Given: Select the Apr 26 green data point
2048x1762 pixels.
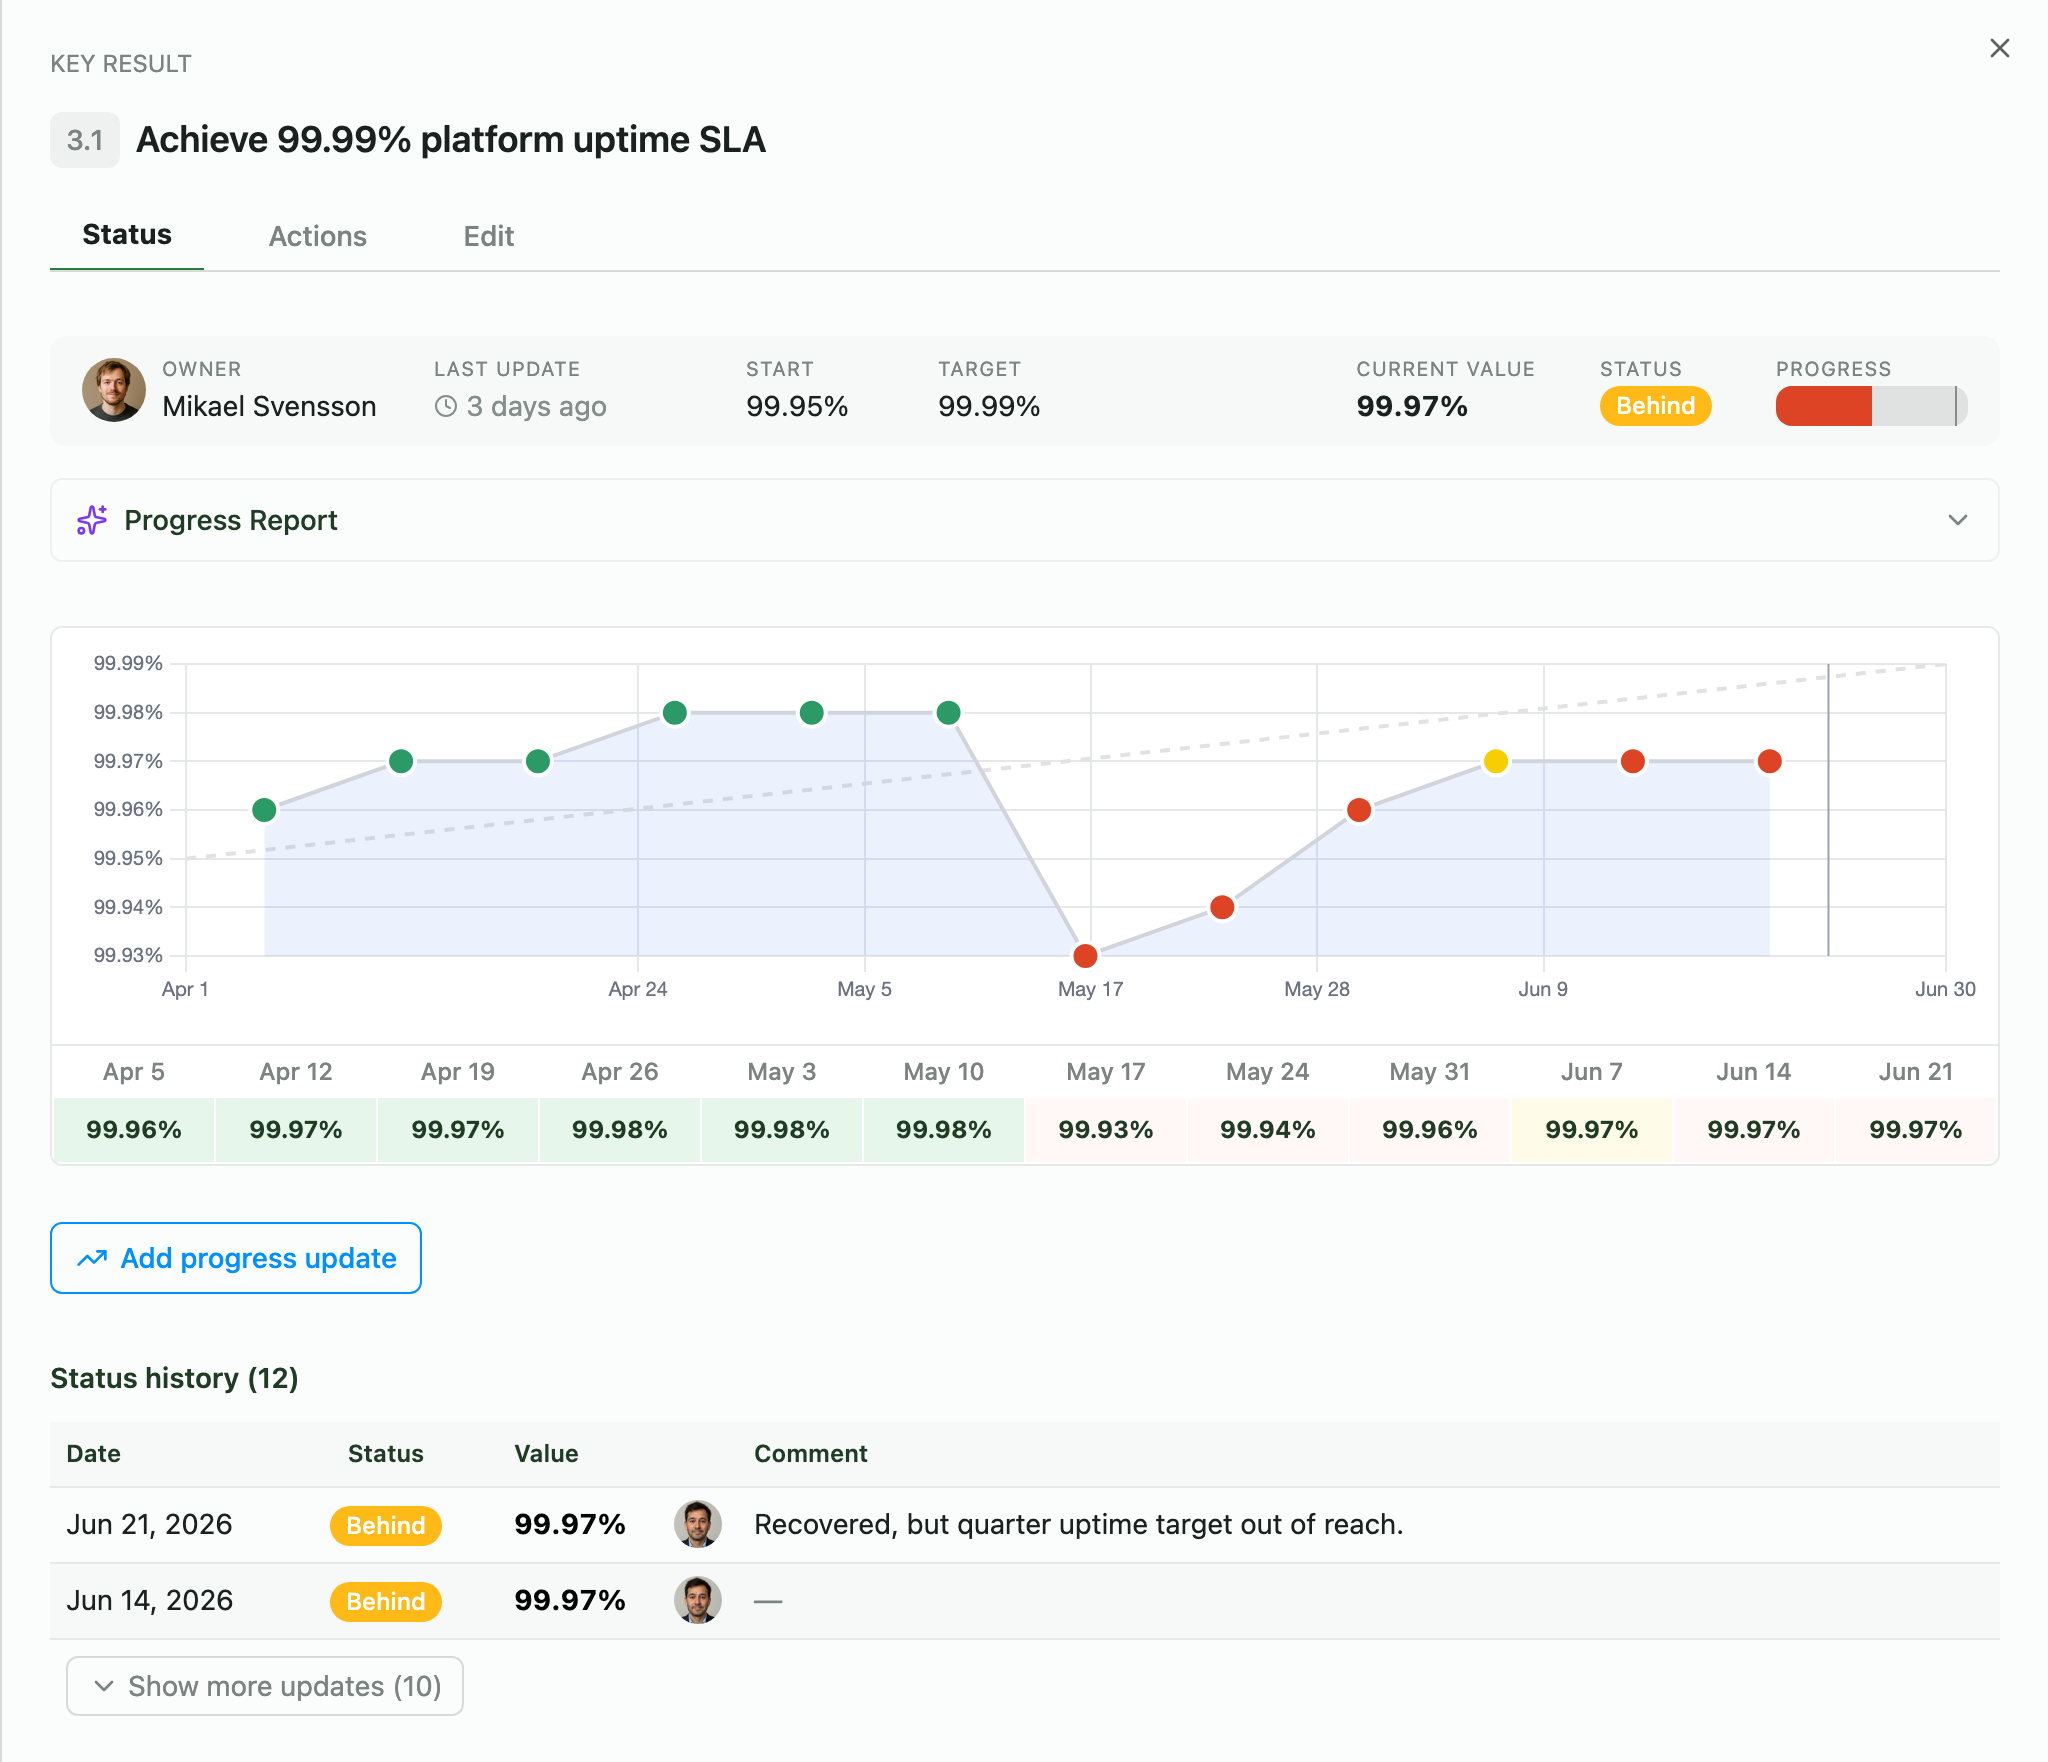Looking at the screenshot, I should [x=675, y=713].
